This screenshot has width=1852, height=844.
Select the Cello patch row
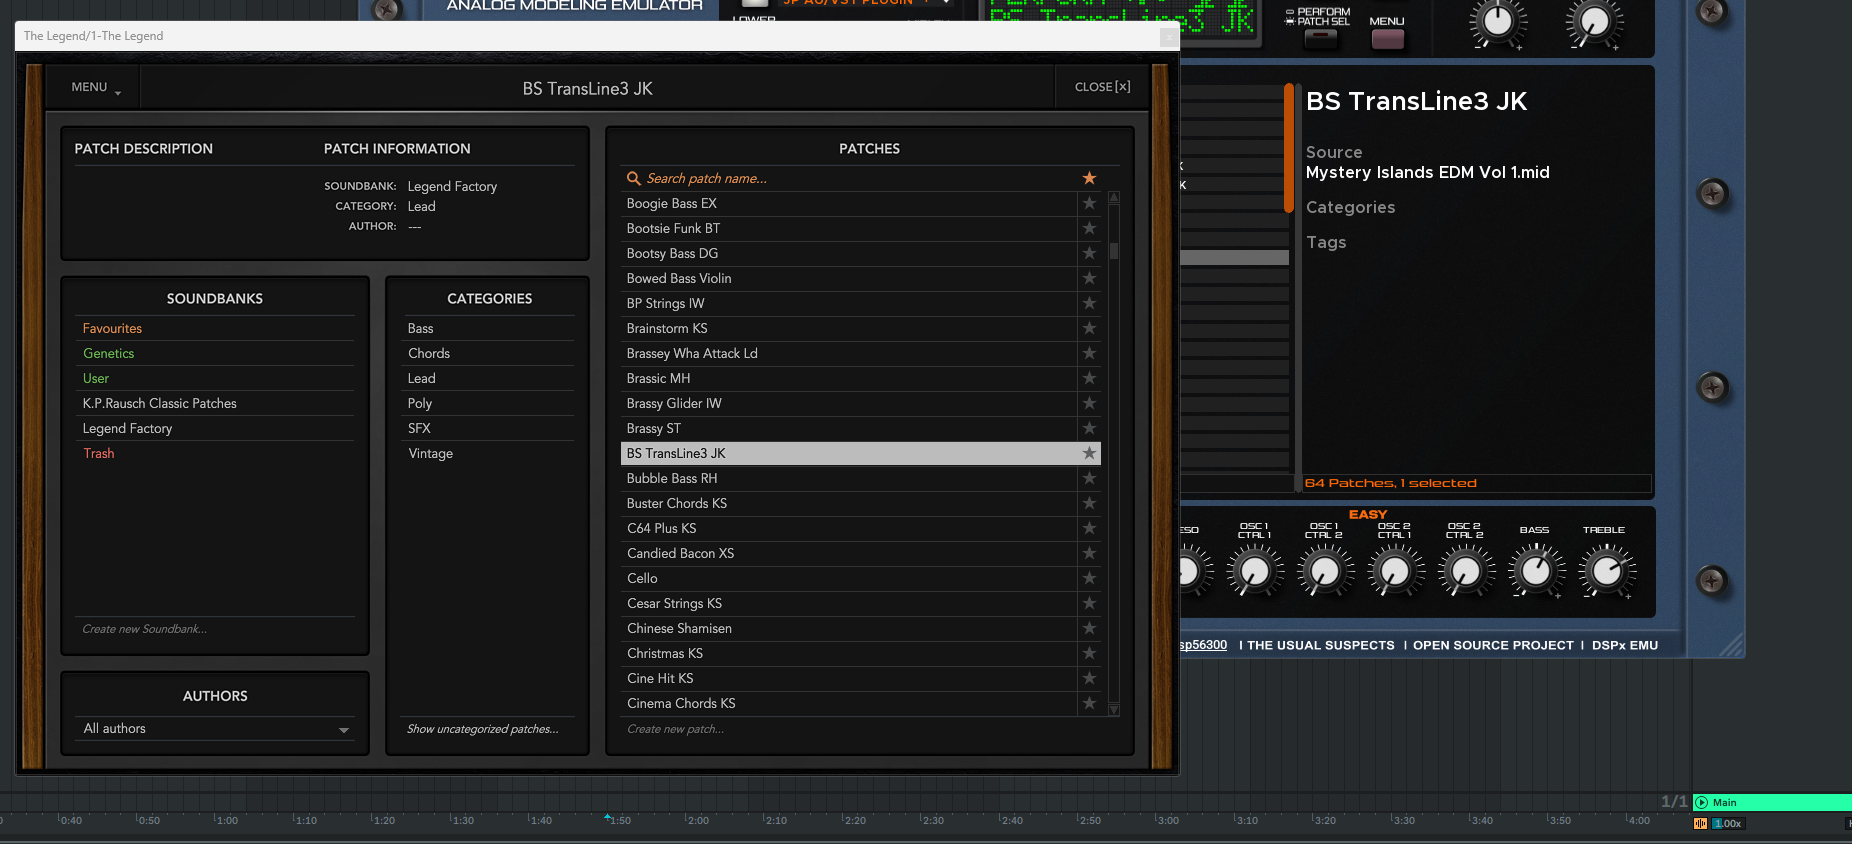click(x=849, y=578)
